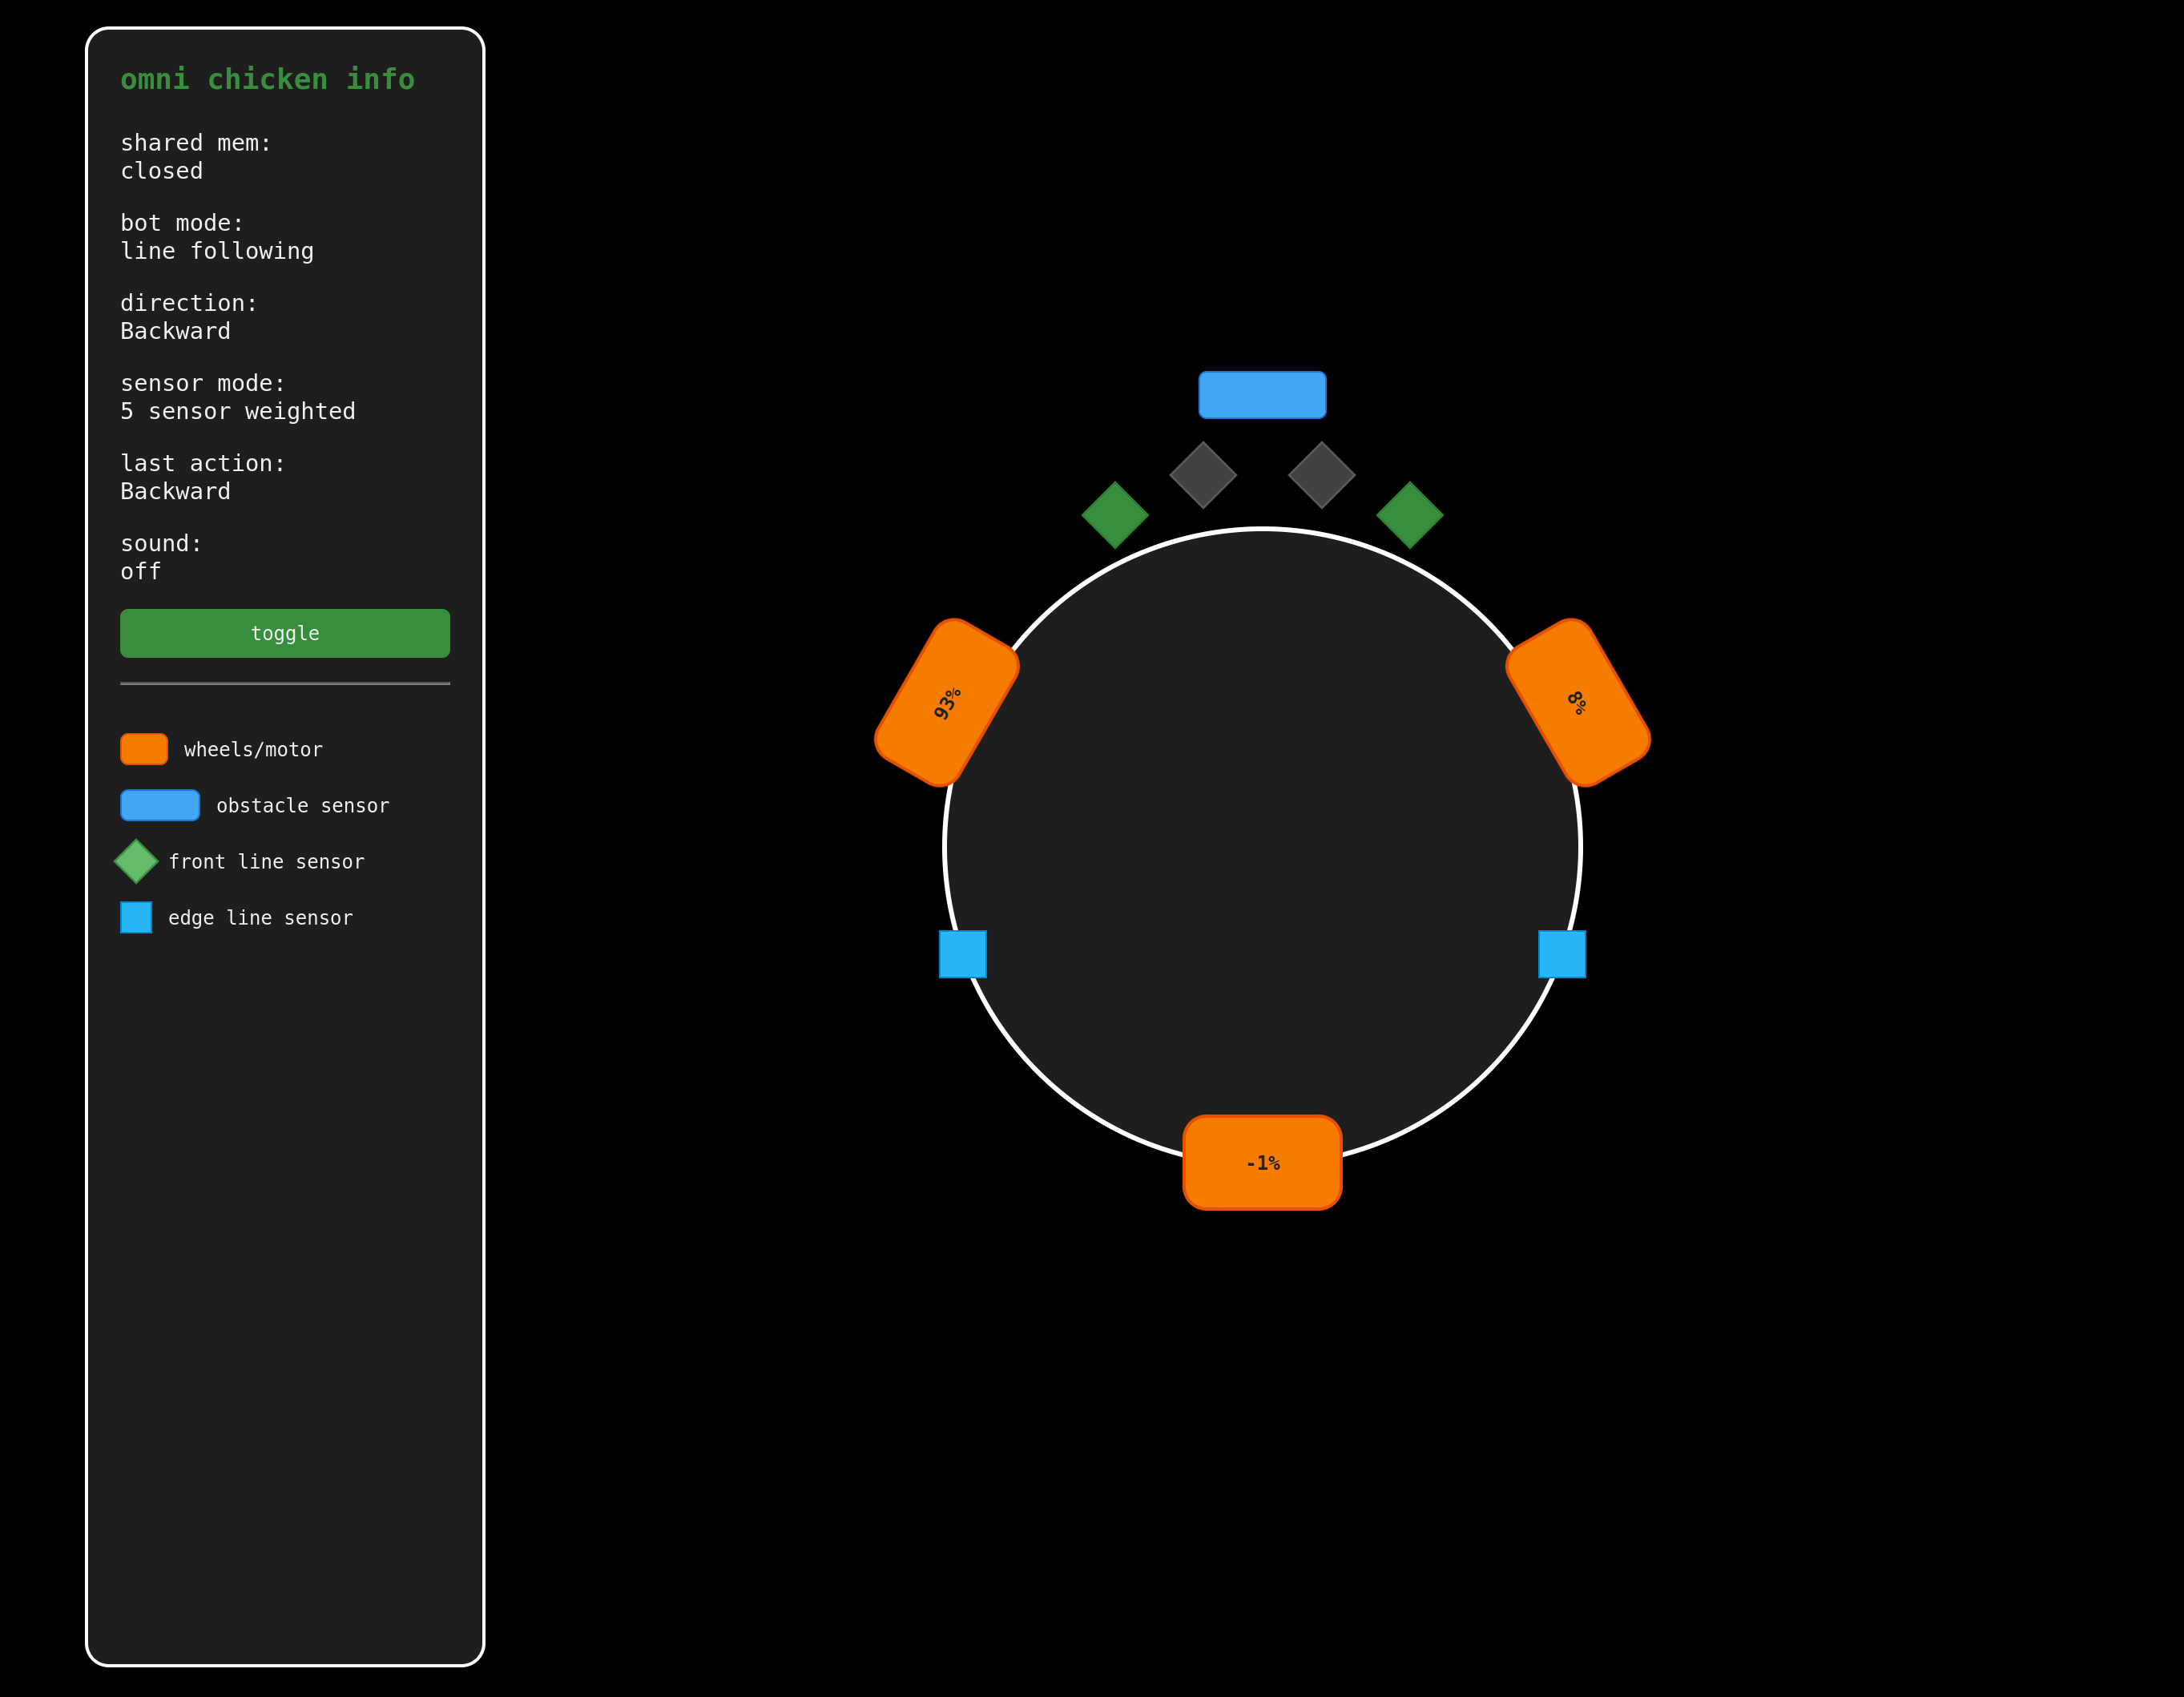2184x1697 pixels.
Task: Click the line following bot mode value
Action: coord(217,251)
